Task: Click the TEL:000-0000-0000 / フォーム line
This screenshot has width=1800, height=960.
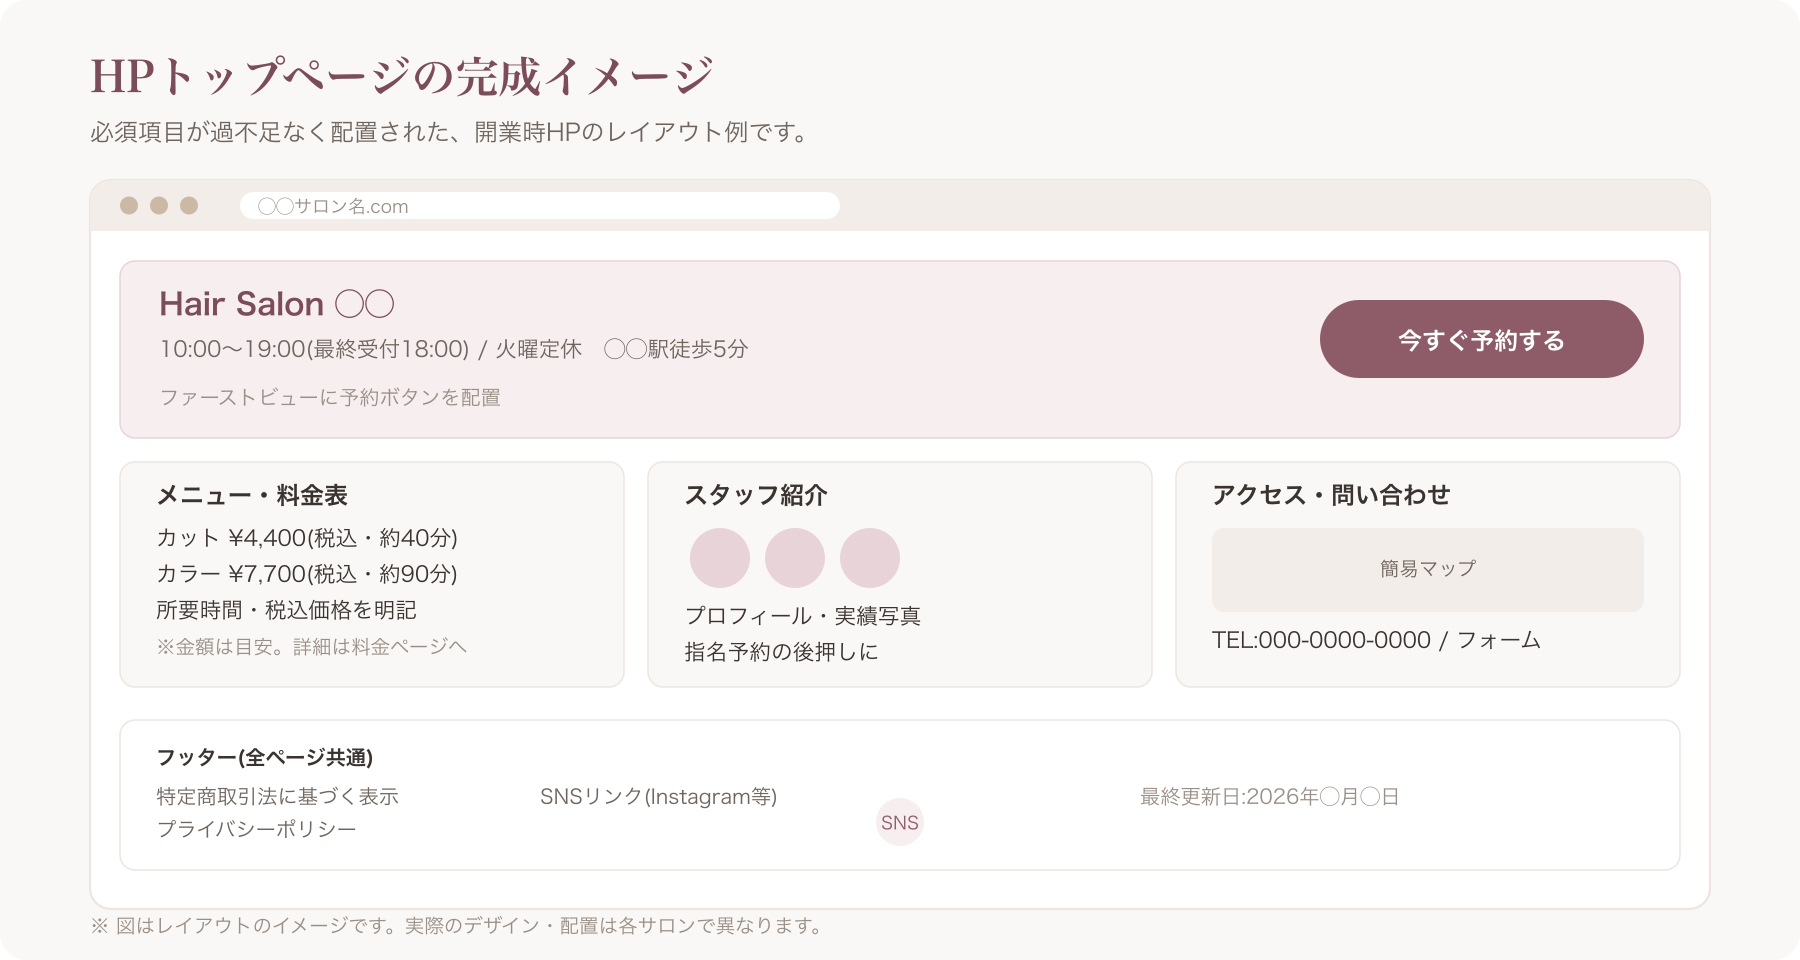Action: 1376,640
